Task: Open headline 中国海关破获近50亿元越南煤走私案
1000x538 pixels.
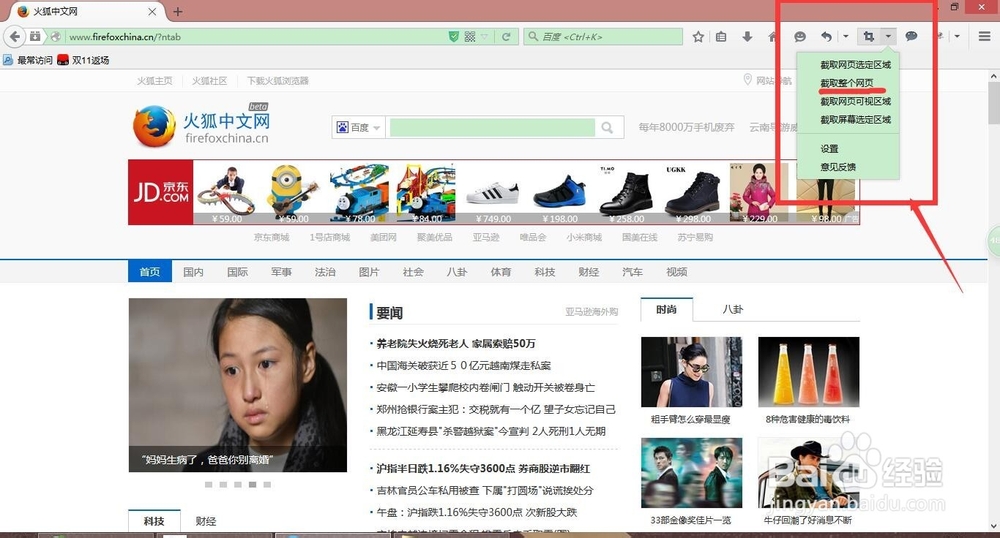Action: tap(463, 366)
